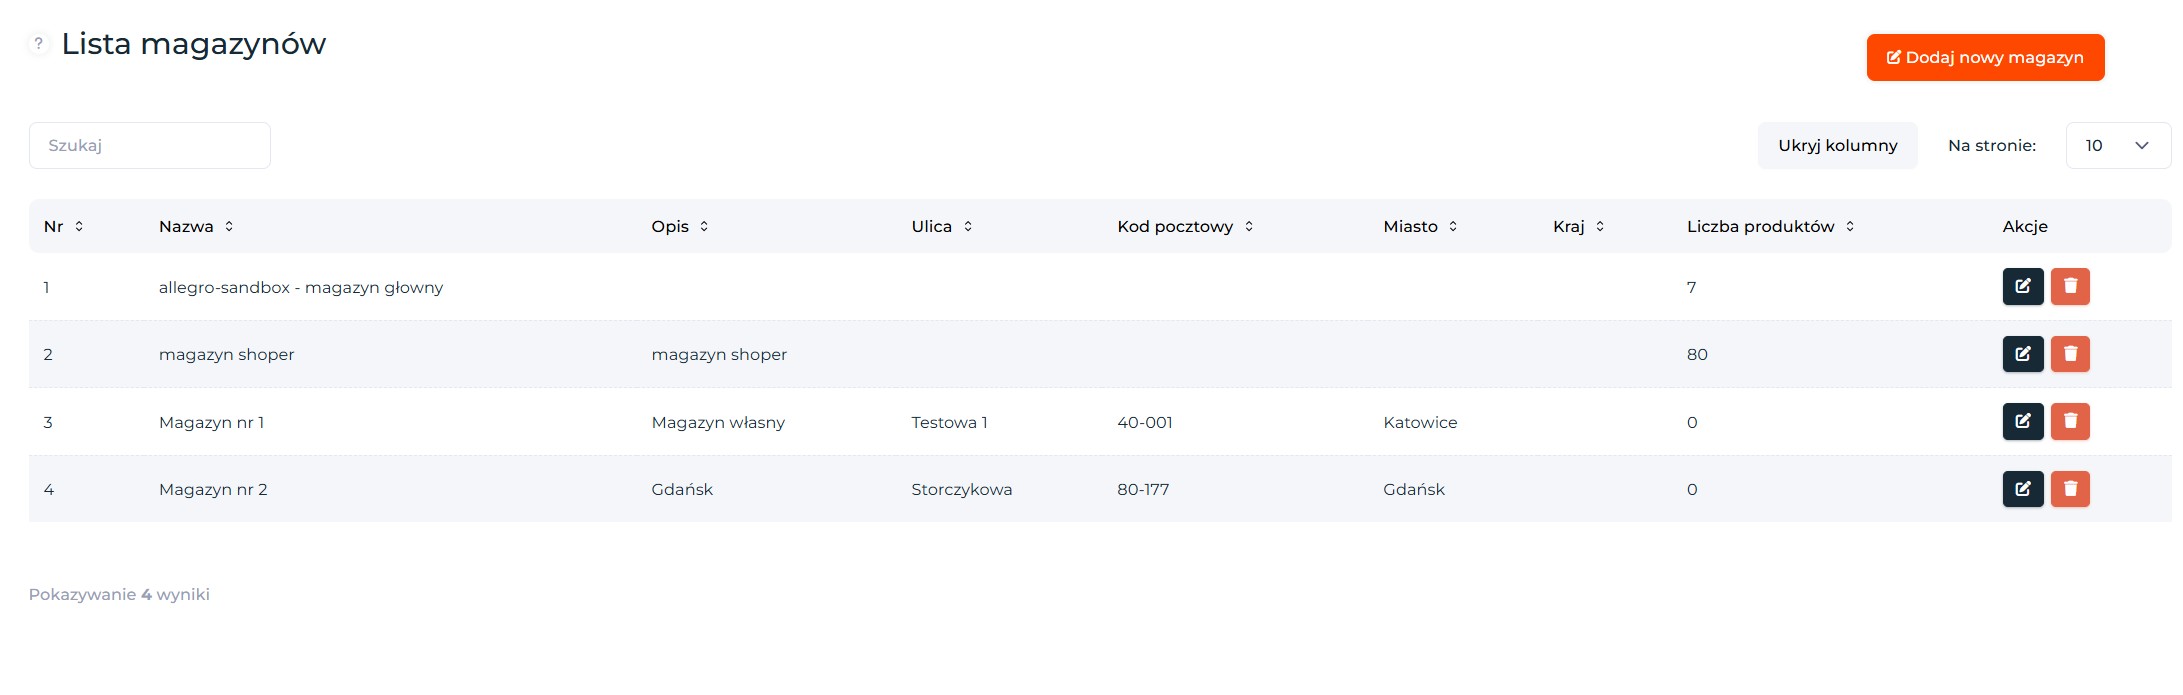2183x695 pixels.
Task: Sort by Ulica column arrows
Action: pos(968,226)
